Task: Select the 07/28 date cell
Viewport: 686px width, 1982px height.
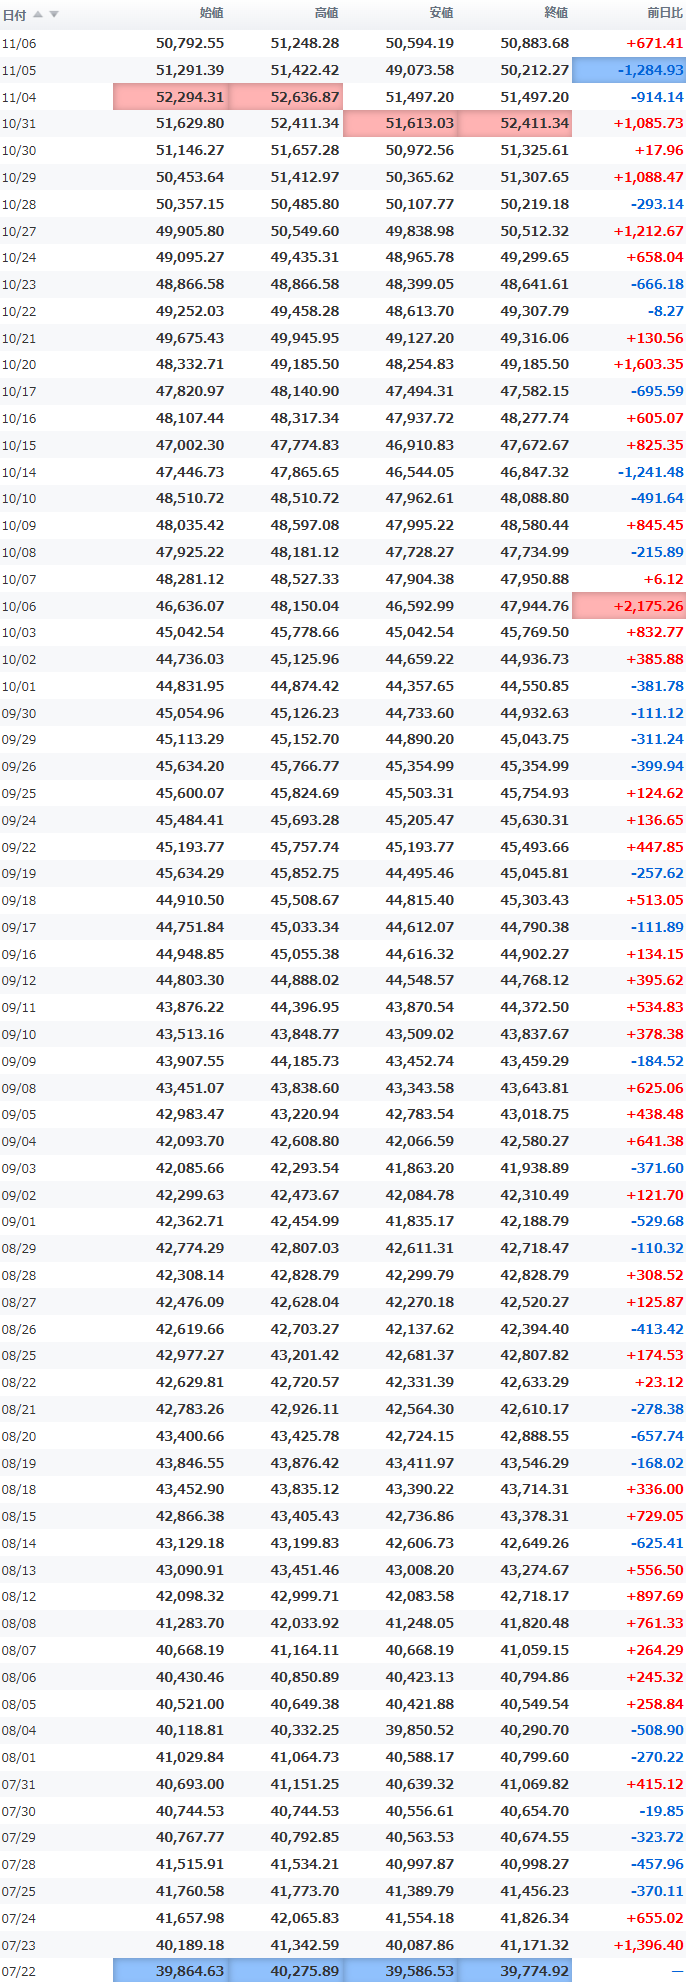Action: pos(19,1864)
